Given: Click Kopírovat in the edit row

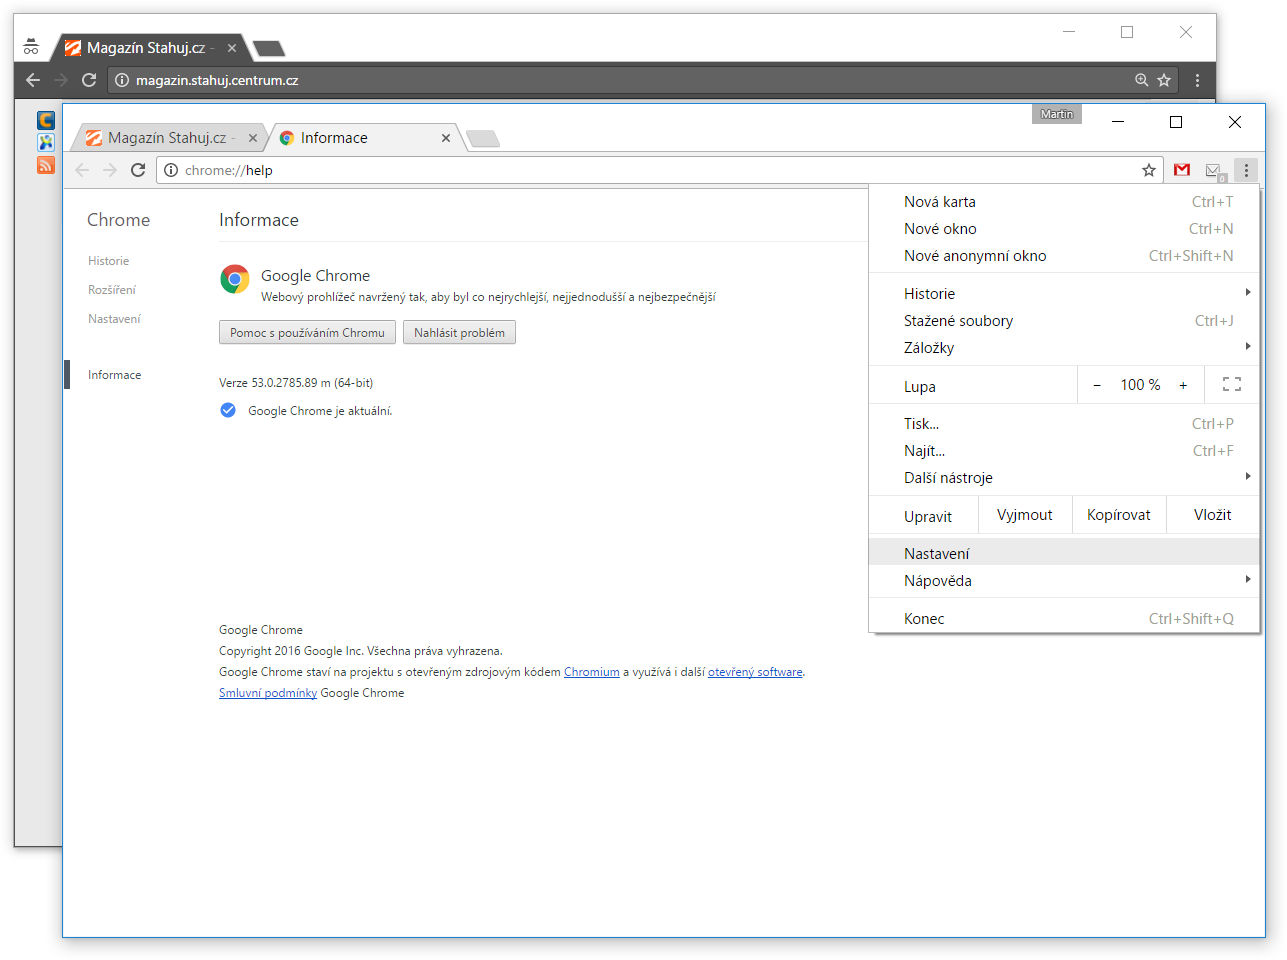Looking at the screenshot, I should click(1119, 515).
